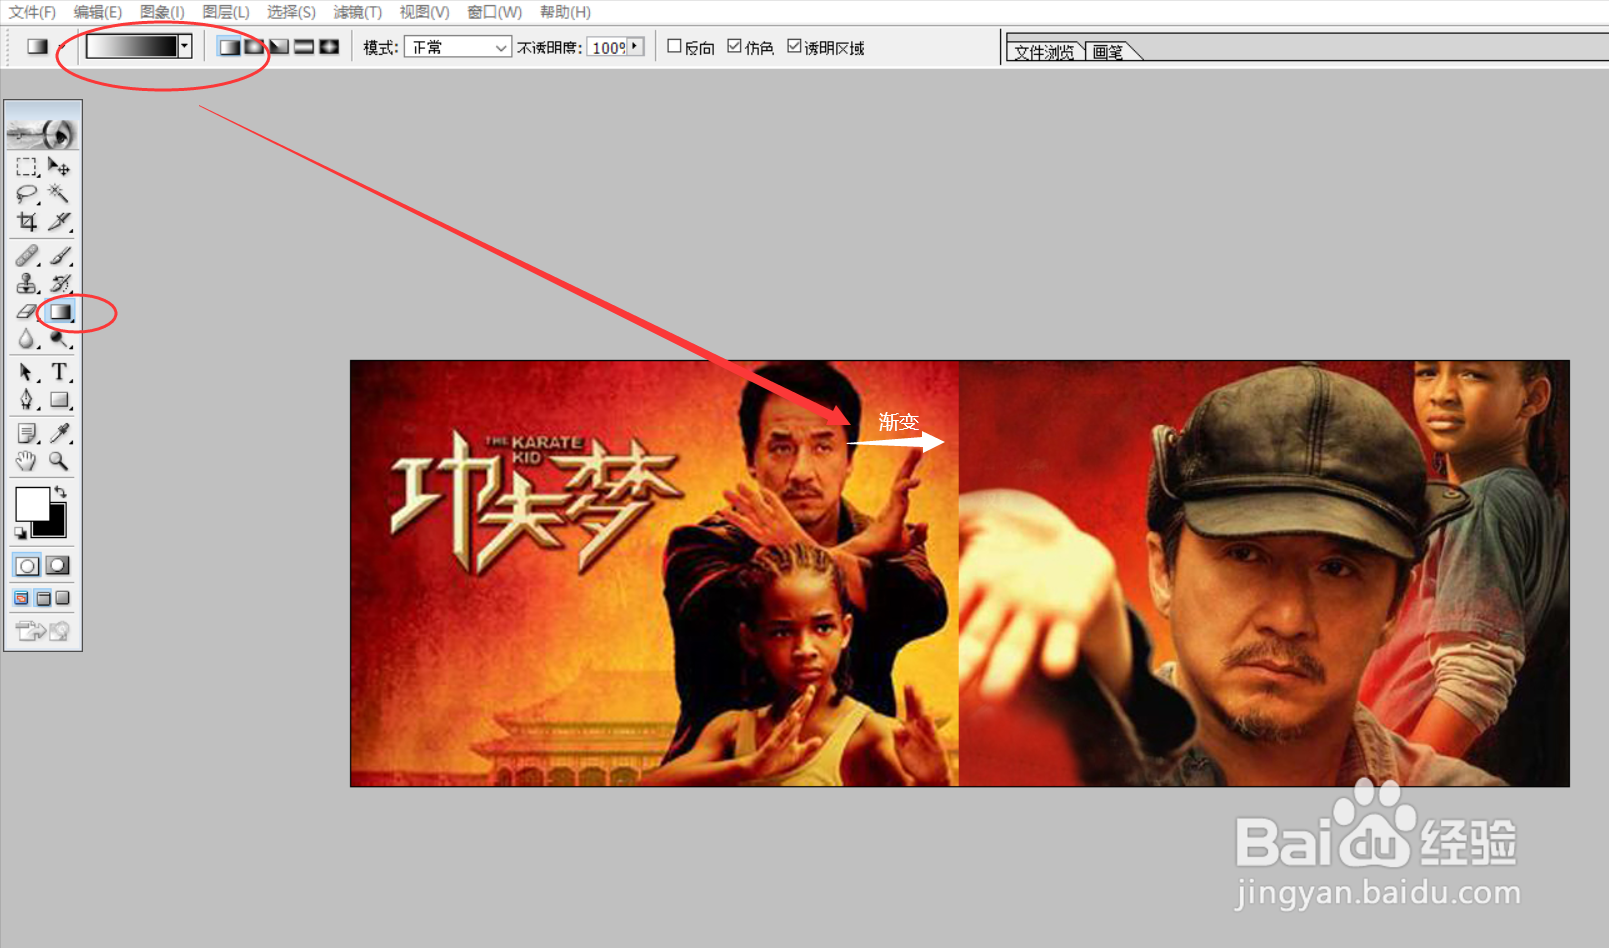
Task: Open the opacity slider arrow
Action: 635,46
